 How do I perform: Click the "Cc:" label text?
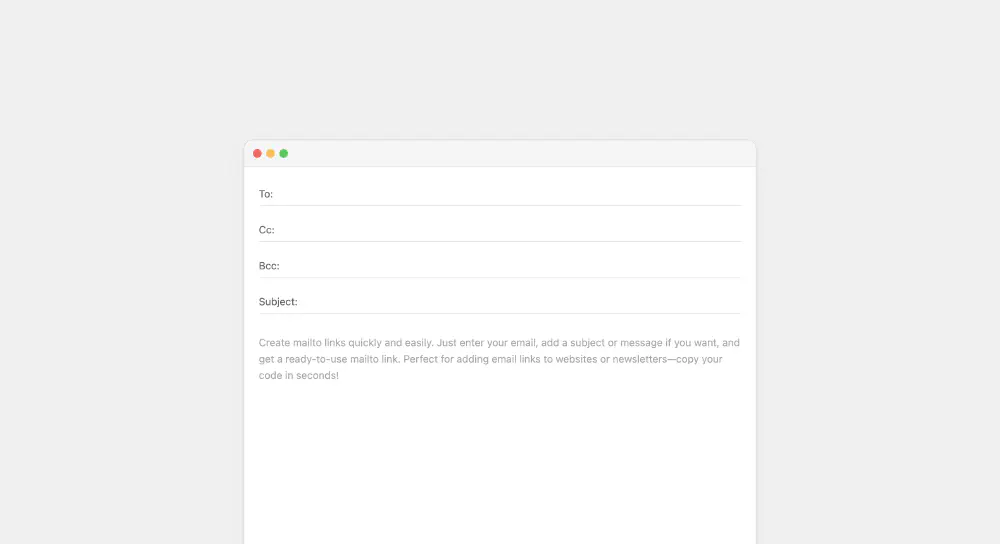click(267, 230)
